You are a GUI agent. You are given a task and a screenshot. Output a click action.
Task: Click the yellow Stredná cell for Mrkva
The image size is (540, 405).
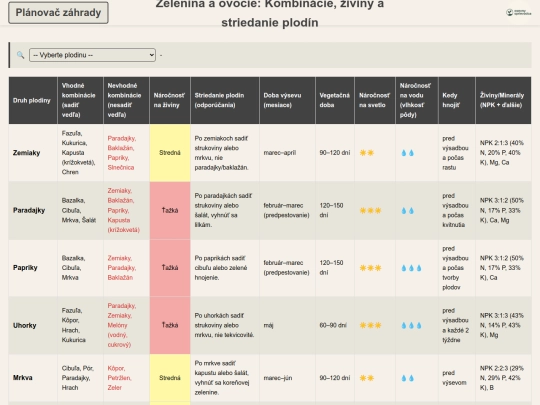[x=170, y=378]
